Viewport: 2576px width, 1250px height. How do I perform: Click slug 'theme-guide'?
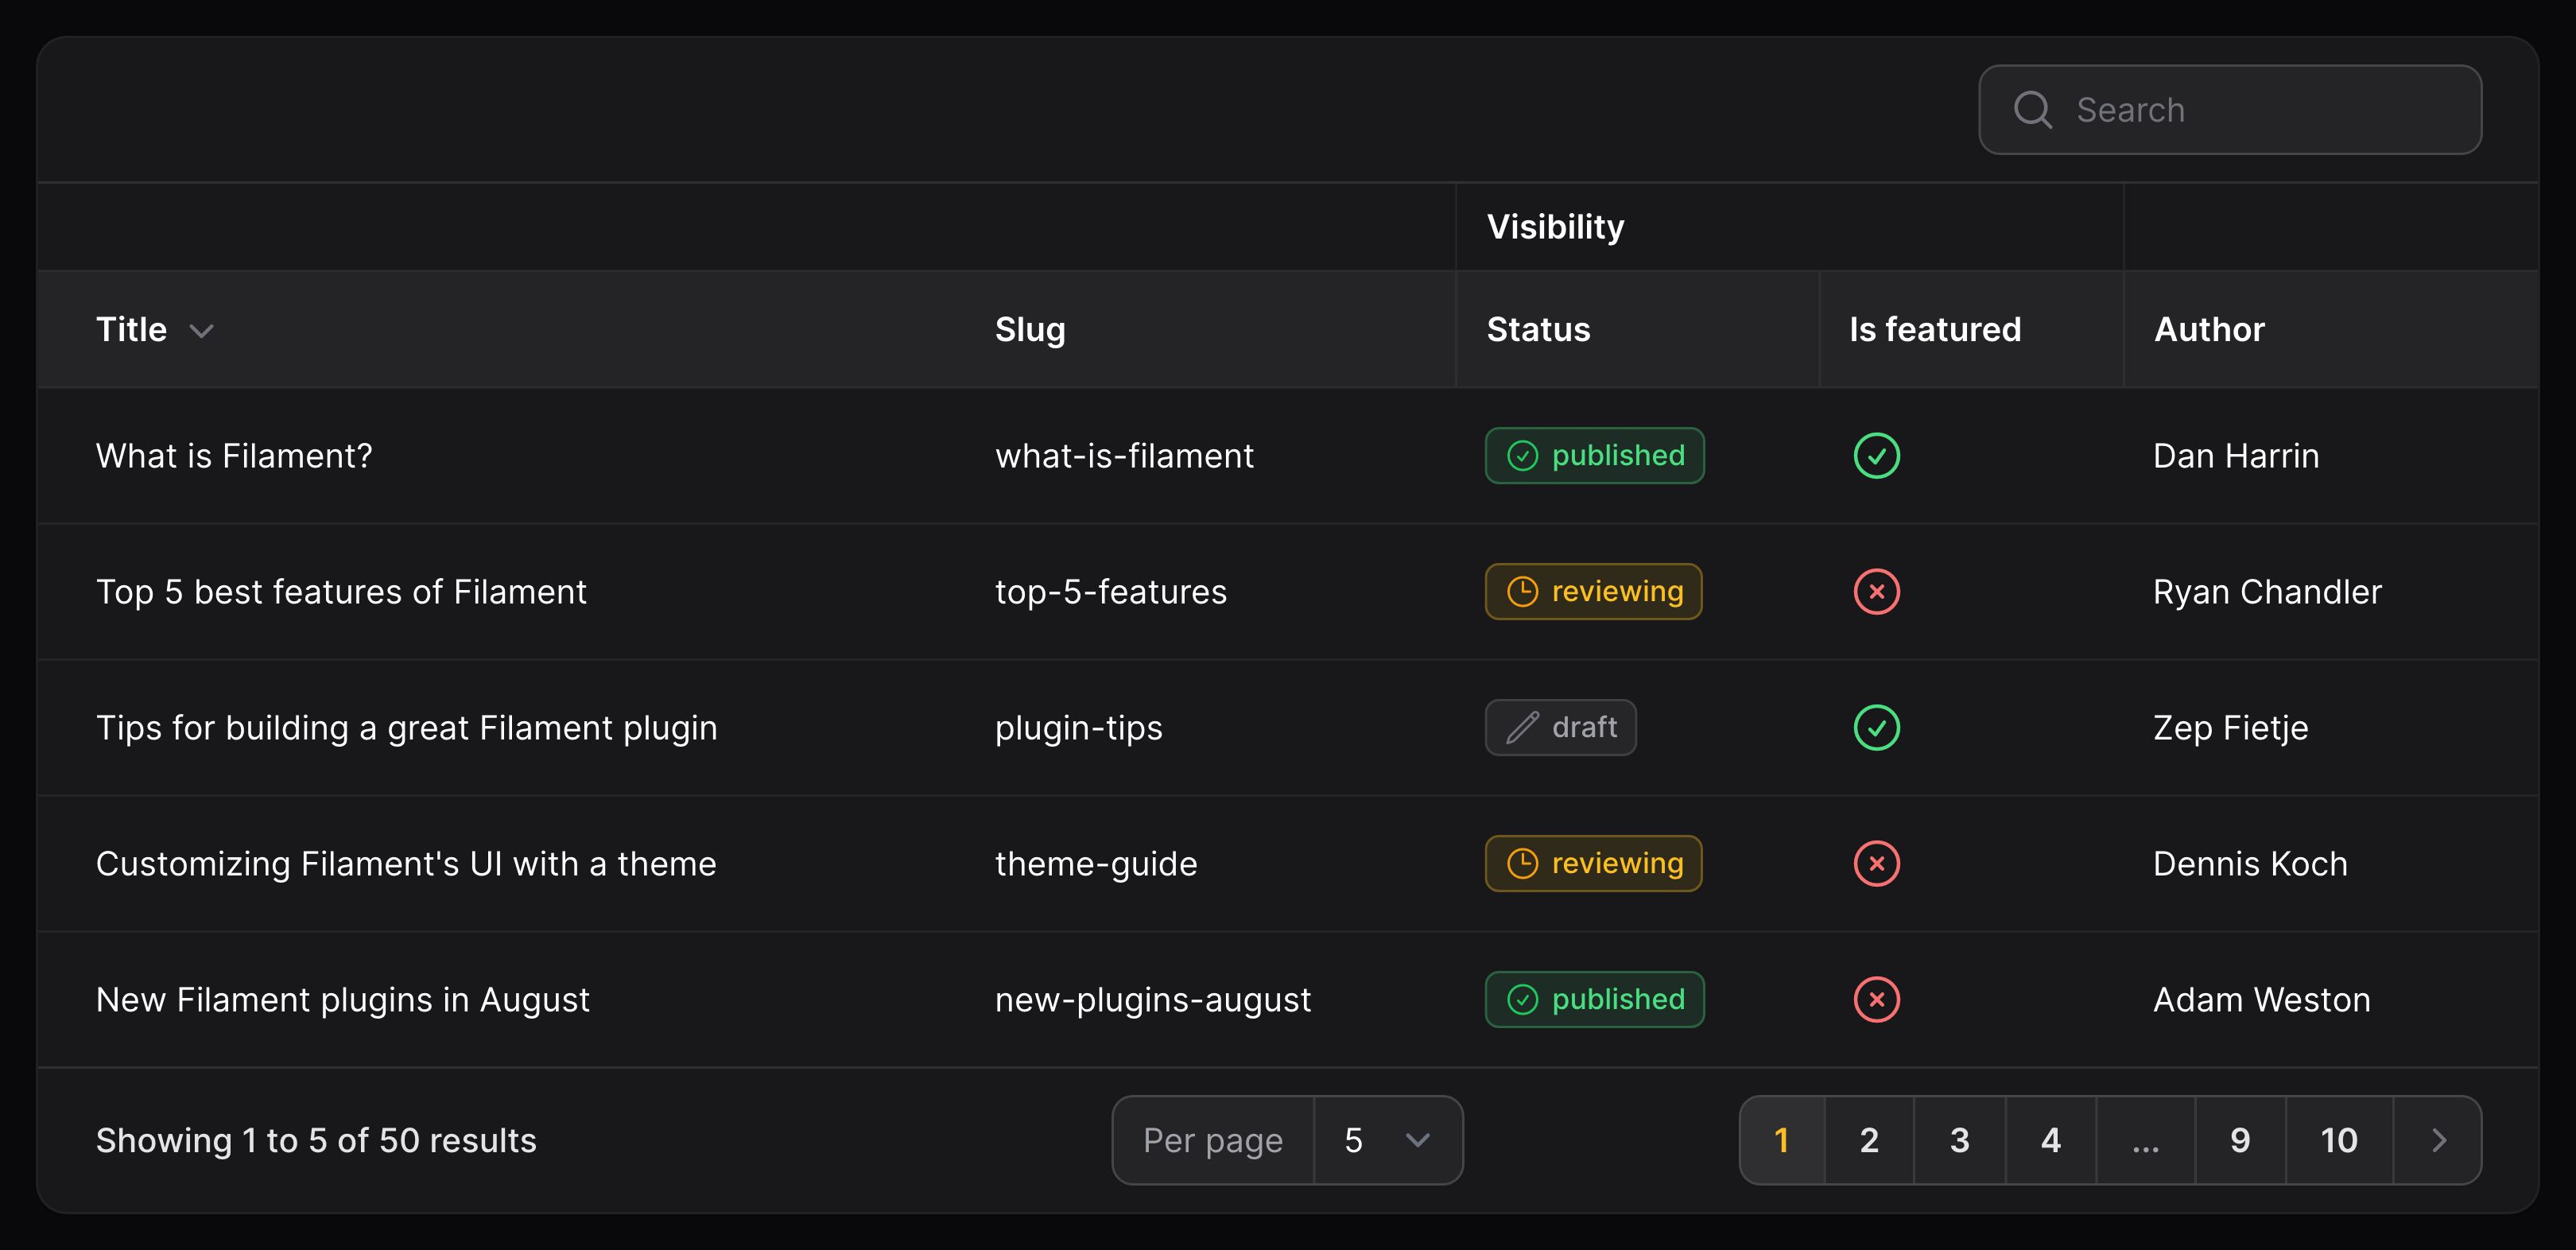pyautogui.click(x=1096, y=864)
